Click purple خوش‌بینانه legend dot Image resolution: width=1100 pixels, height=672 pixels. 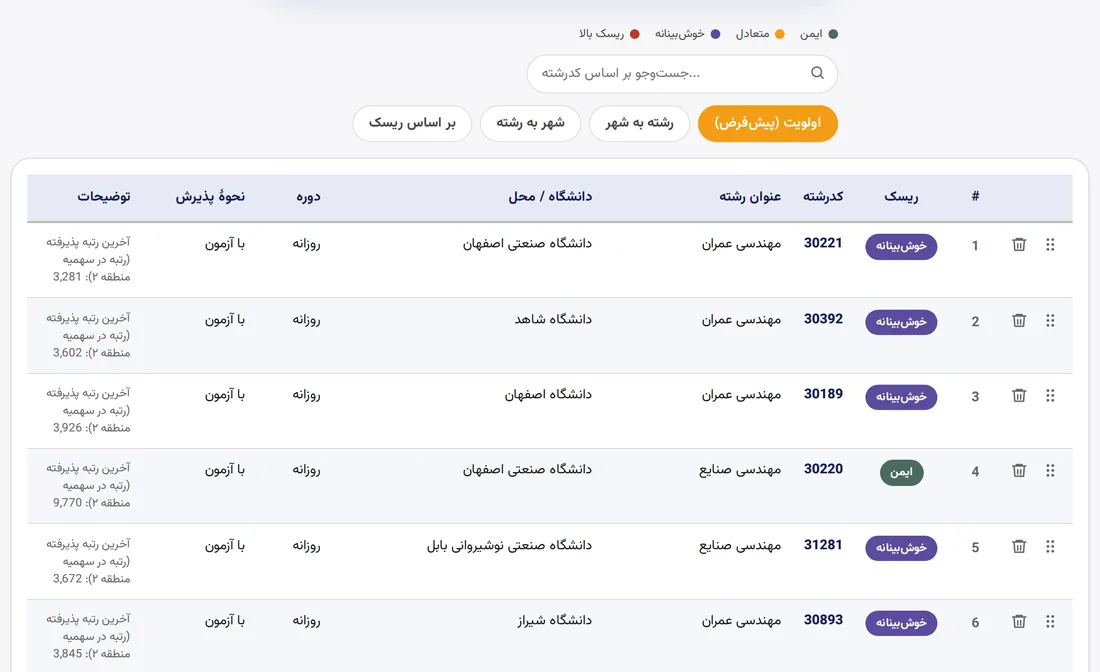coord(715,34)
